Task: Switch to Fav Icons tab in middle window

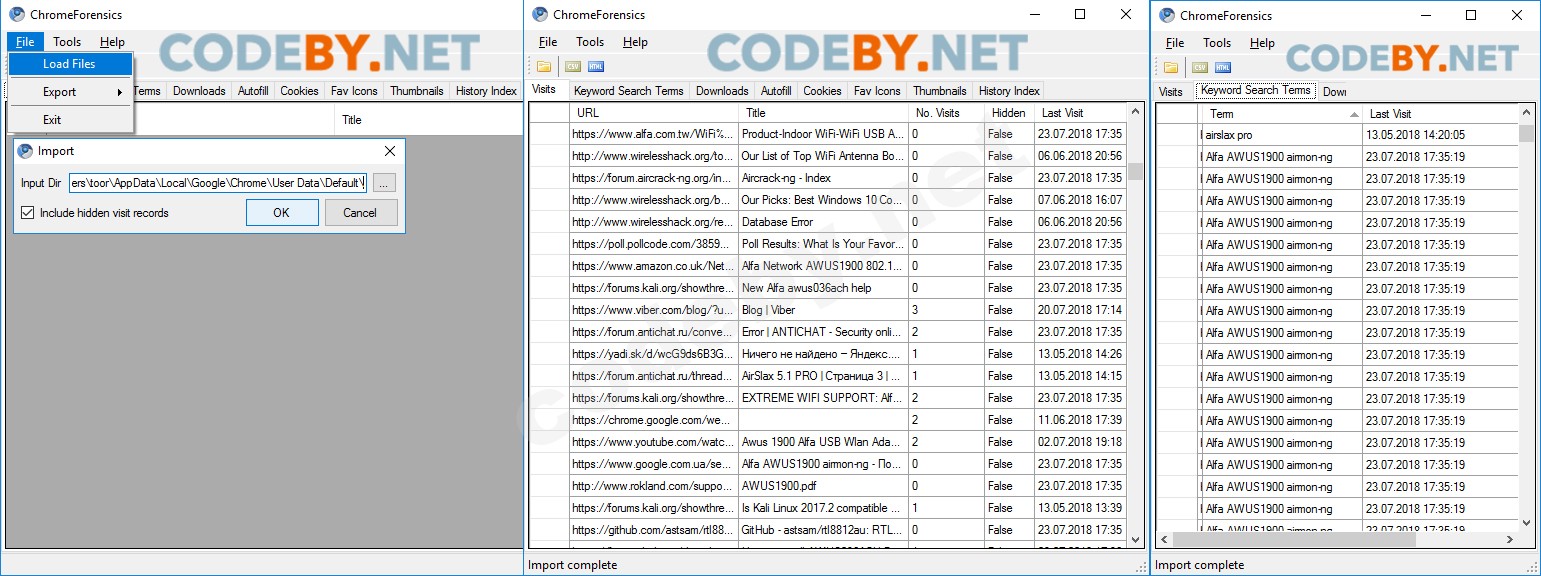Action: [x=877, y=91]
